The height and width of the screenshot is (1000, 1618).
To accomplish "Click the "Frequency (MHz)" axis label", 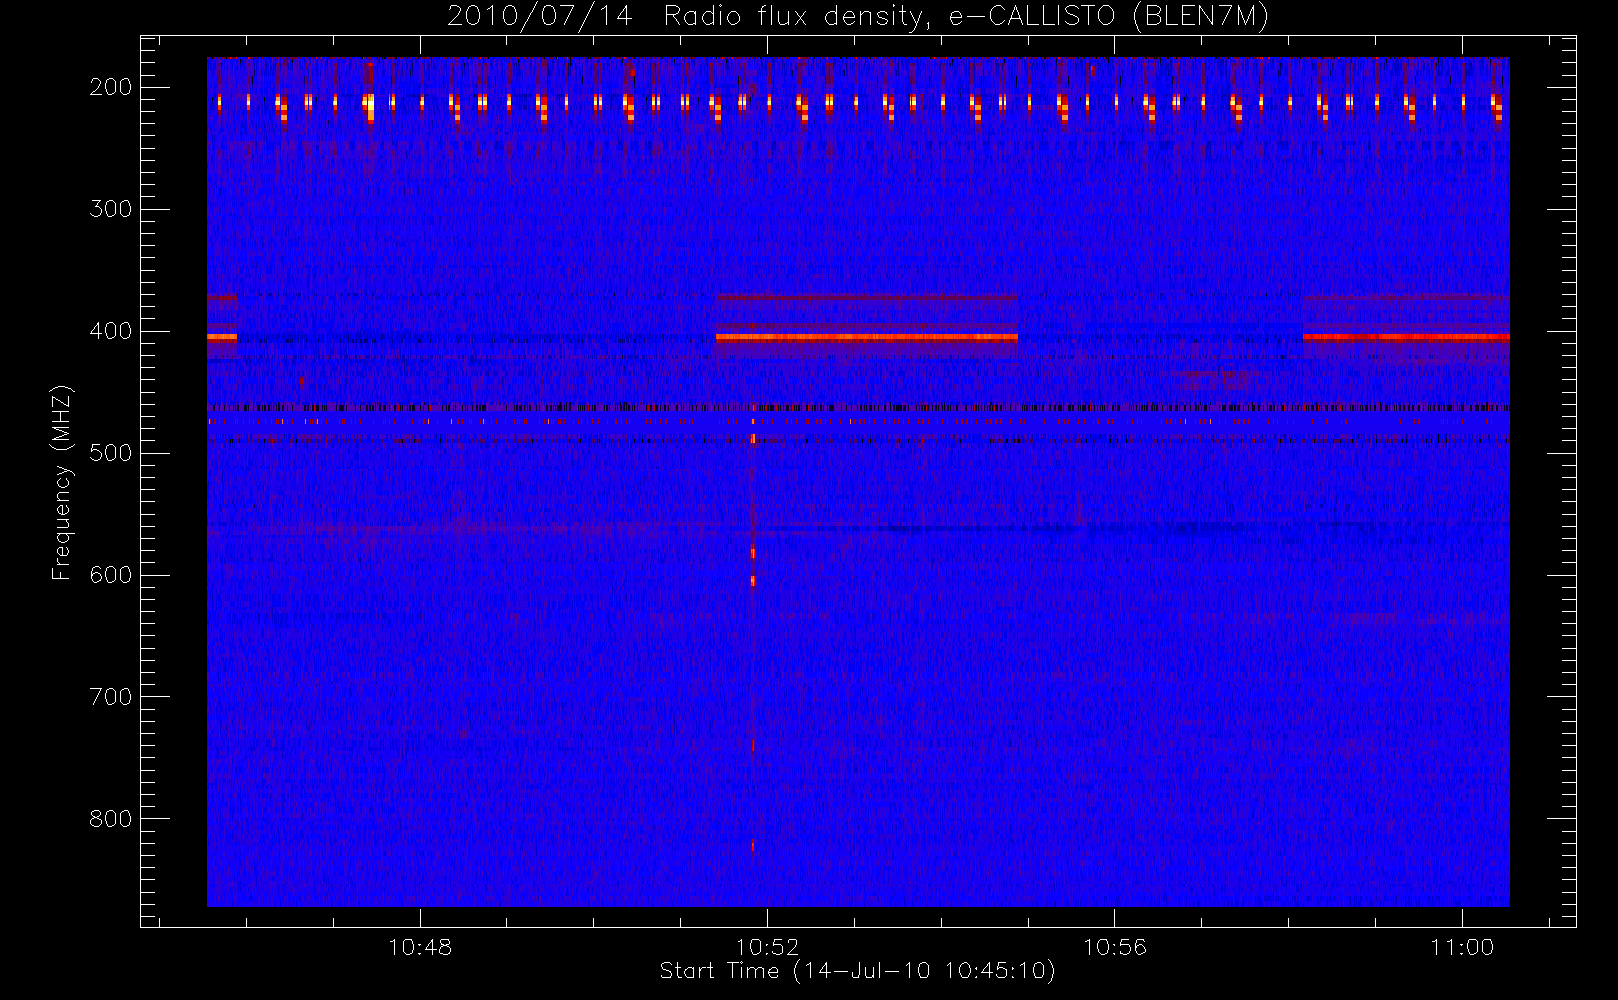I will click(x=62, y=482).
